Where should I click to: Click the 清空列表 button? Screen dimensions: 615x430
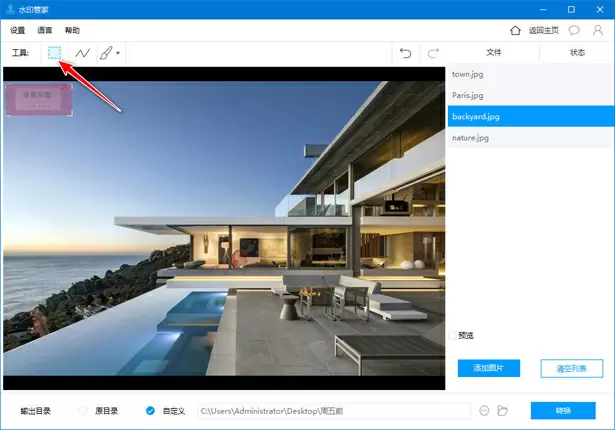point(571,368)
